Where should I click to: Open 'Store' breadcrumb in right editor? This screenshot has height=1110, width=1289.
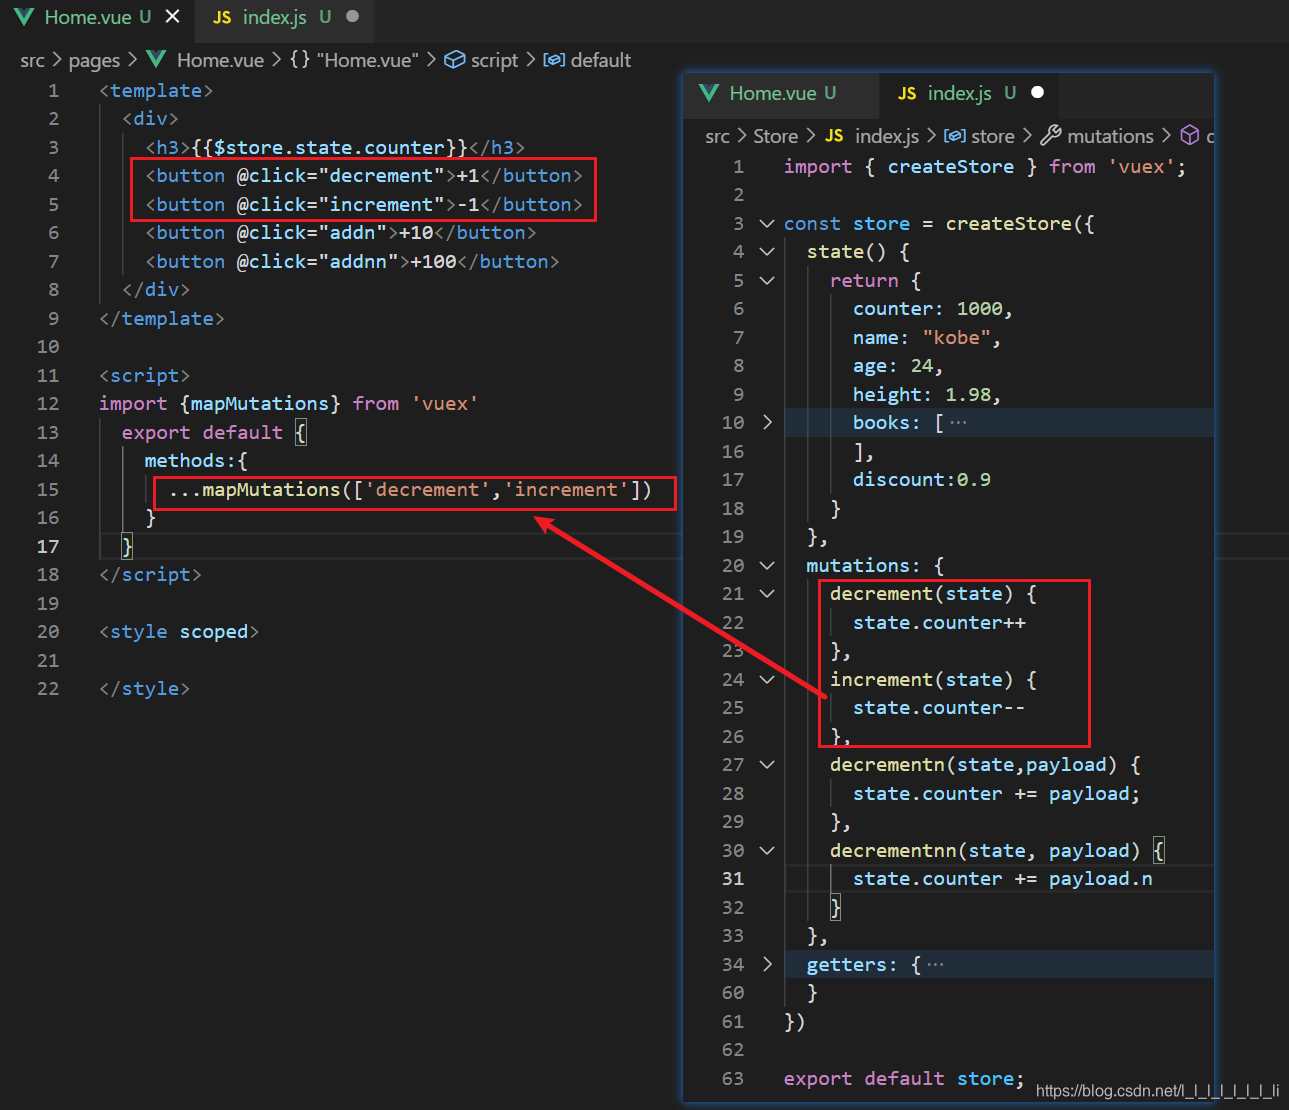pyautogui.click(x=775, y=136)
